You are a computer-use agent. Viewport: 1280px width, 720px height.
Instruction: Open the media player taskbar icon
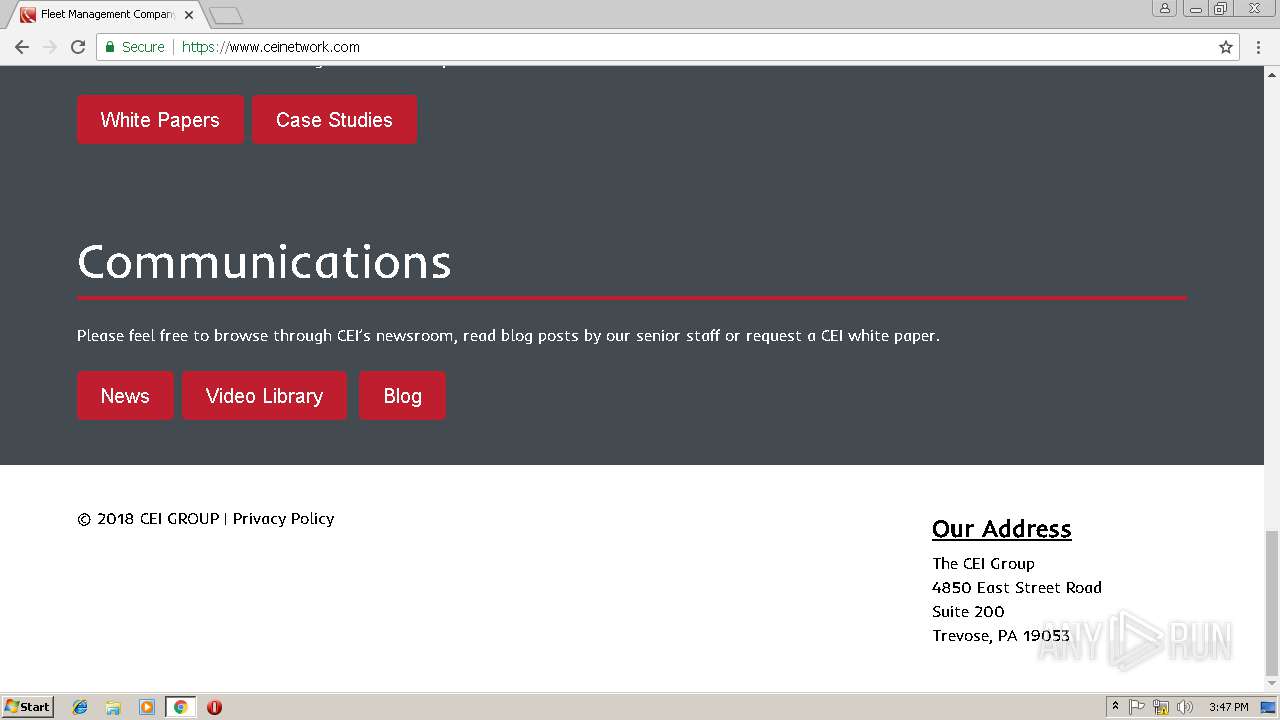147,707
